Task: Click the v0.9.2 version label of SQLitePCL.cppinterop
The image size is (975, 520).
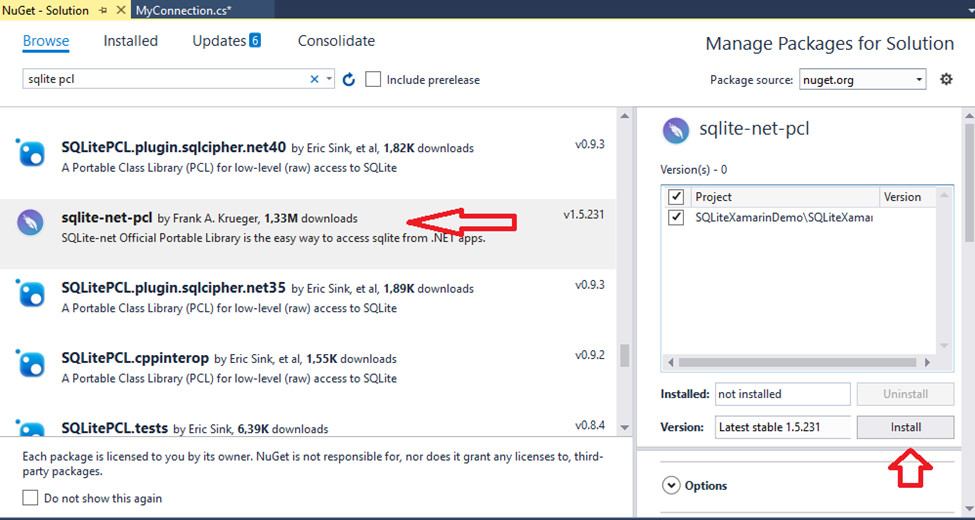Action: [x=589, y=355]
